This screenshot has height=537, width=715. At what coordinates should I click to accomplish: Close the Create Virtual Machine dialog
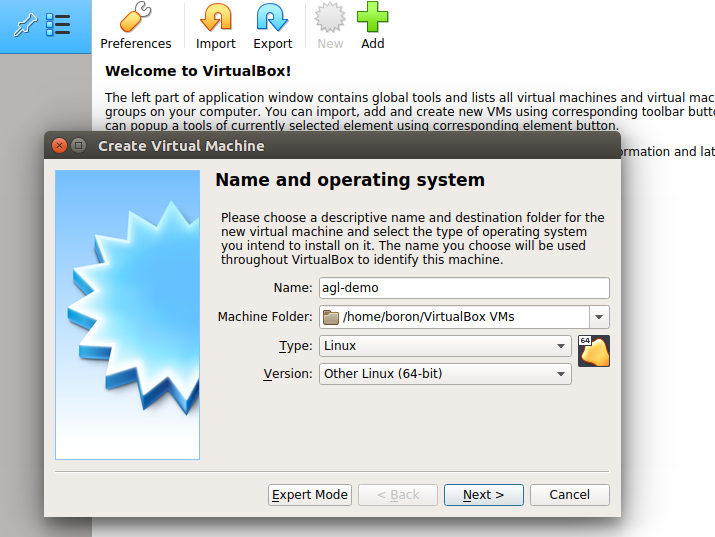pyautogui.click(x=59, y=145)
